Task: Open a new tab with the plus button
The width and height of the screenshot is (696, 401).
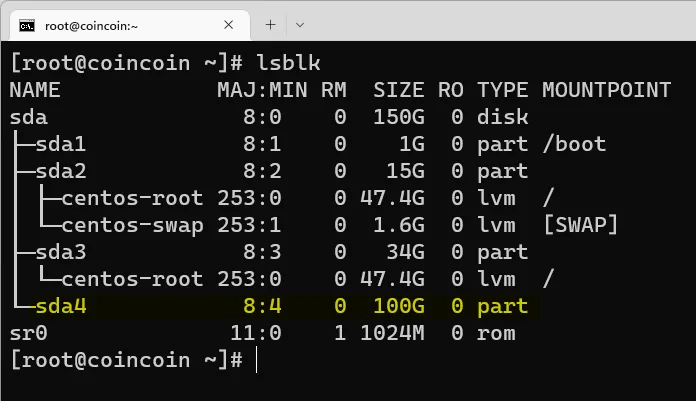Action: click(x=270, y=25)
